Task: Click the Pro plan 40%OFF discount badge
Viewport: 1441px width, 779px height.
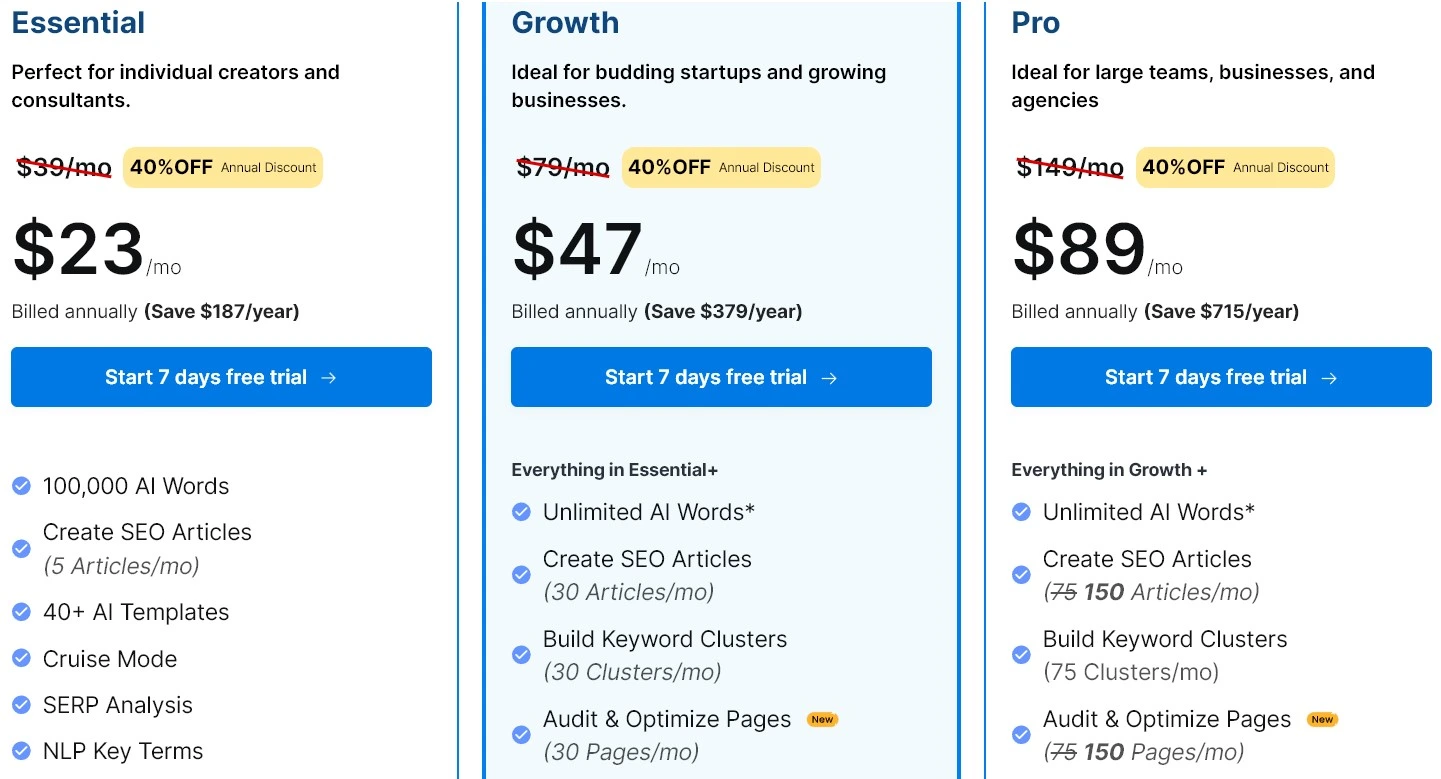Action: coord(1235,167)
